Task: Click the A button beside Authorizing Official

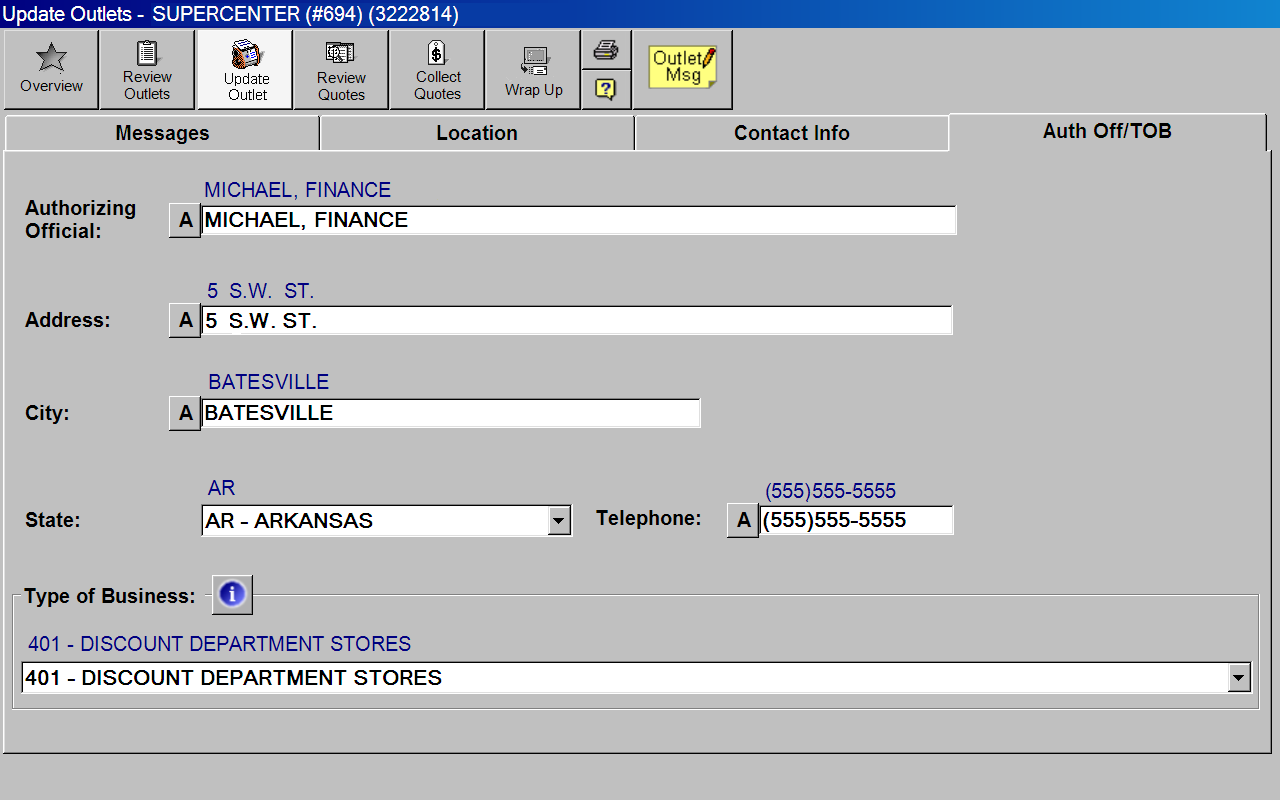Action: (x=185, y=220)
